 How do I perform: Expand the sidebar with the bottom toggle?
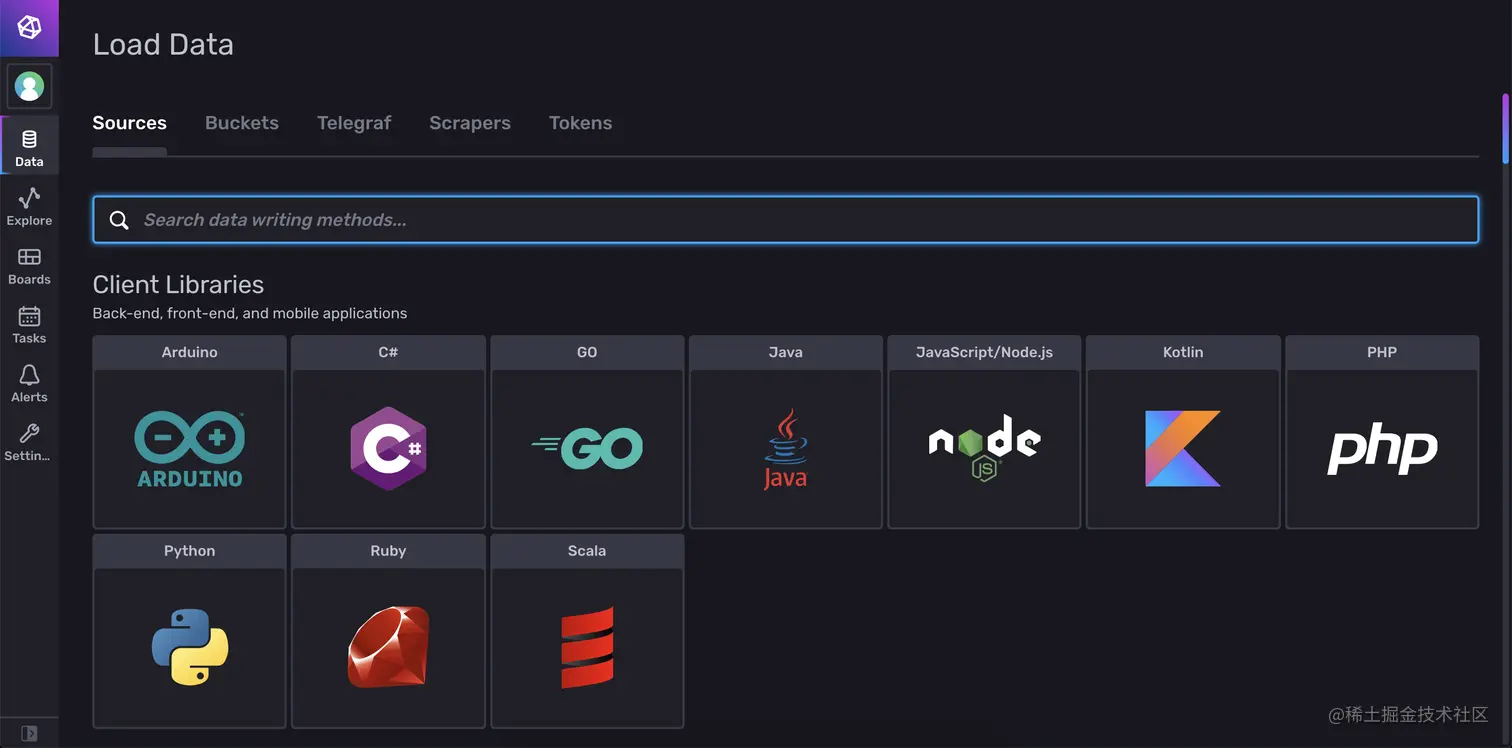pyautogui.click(x=29, y=733)
